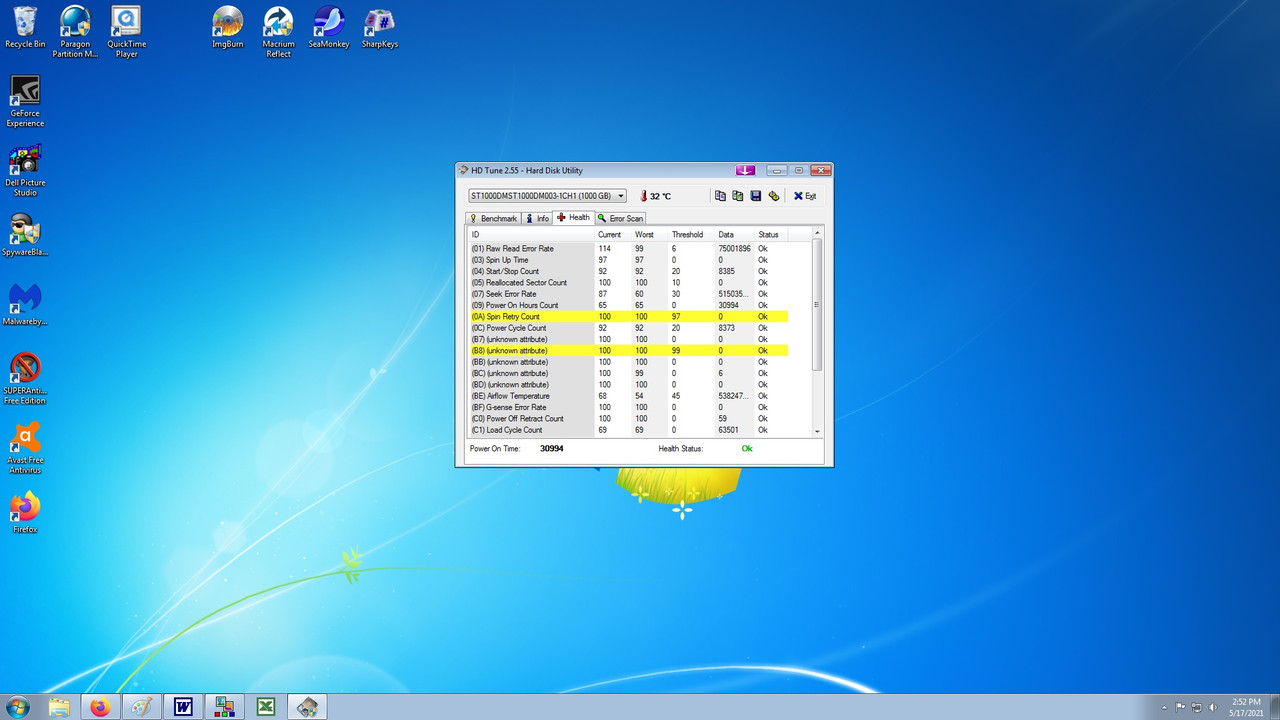The height and width of the screenshot is (720, 1280).
Task: Open the Info tab in HD Tune
Action: pos(537,217)
